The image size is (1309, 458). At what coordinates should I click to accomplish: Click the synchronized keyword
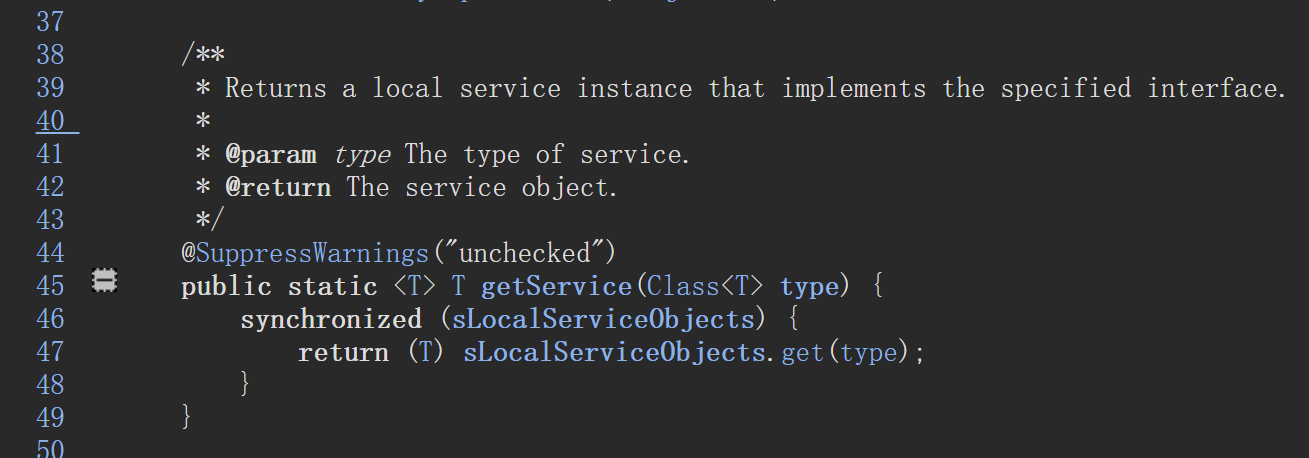click(x=331, y=320)
